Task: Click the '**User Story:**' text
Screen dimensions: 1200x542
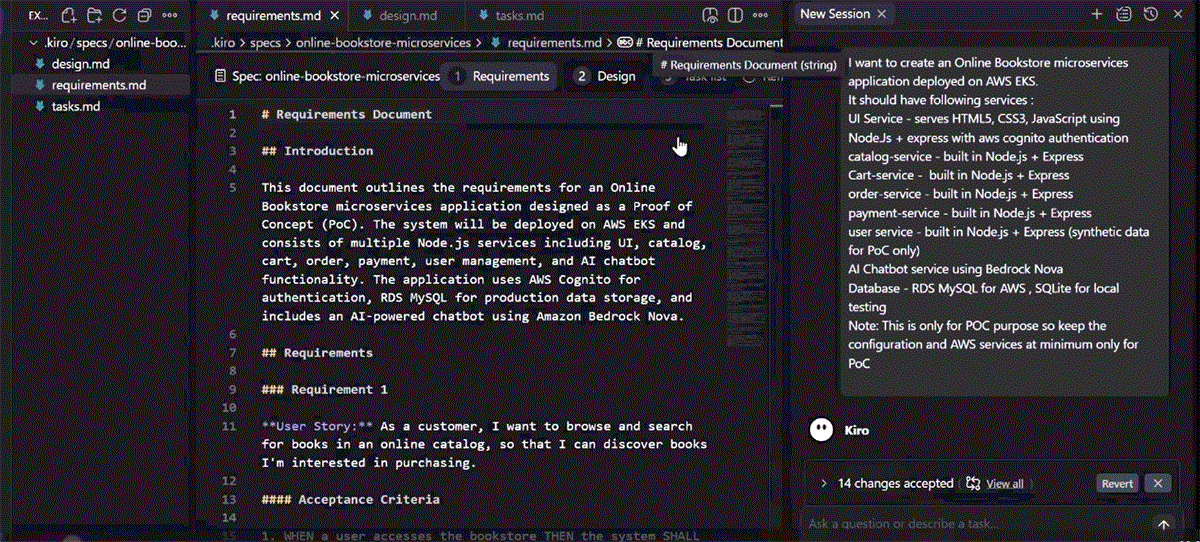Action: pyautogui.click(x=317, y=426)
